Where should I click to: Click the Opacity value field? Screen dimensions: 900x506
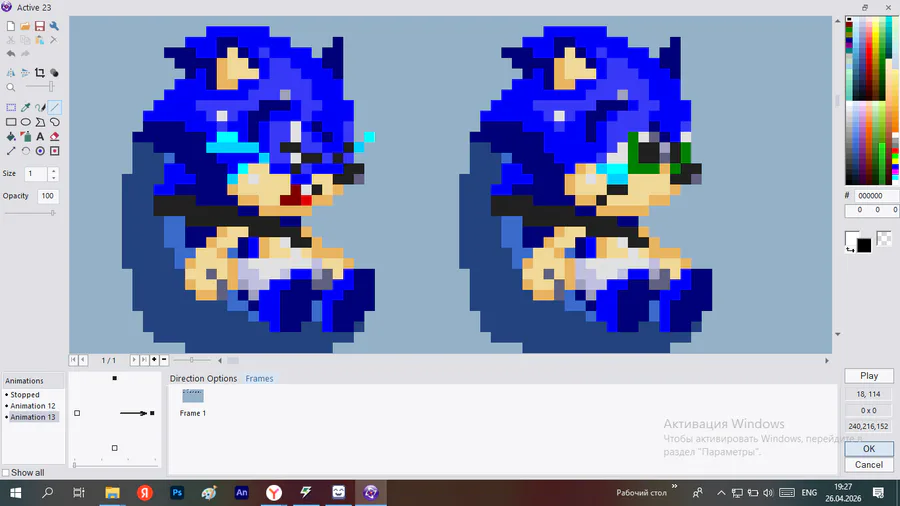click(48, 196)
